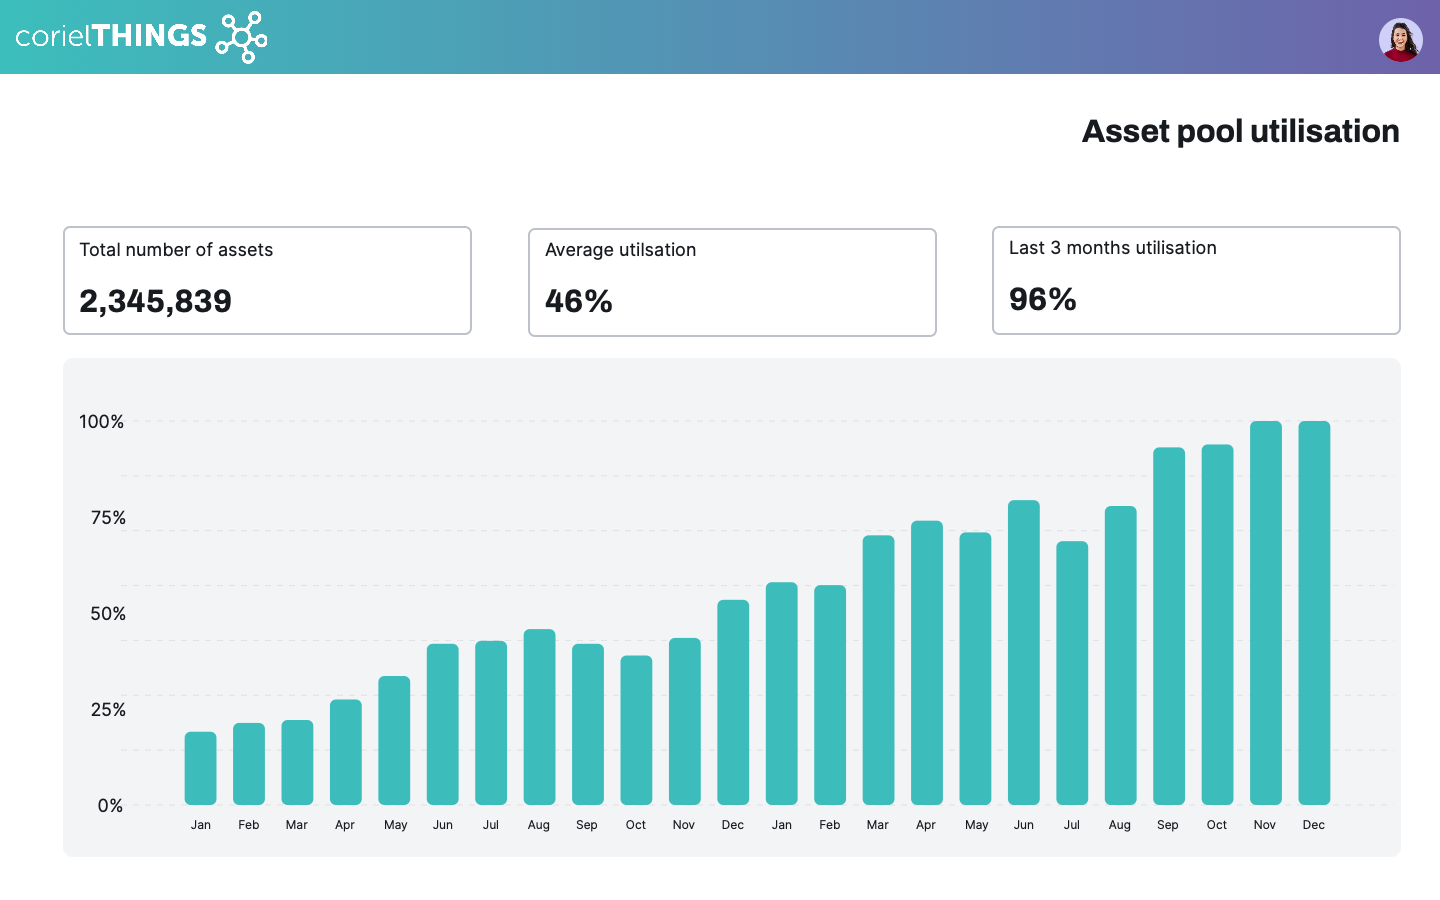Click the 100% y-axis label
This screenshot has width=1440, height=900.
102,422
